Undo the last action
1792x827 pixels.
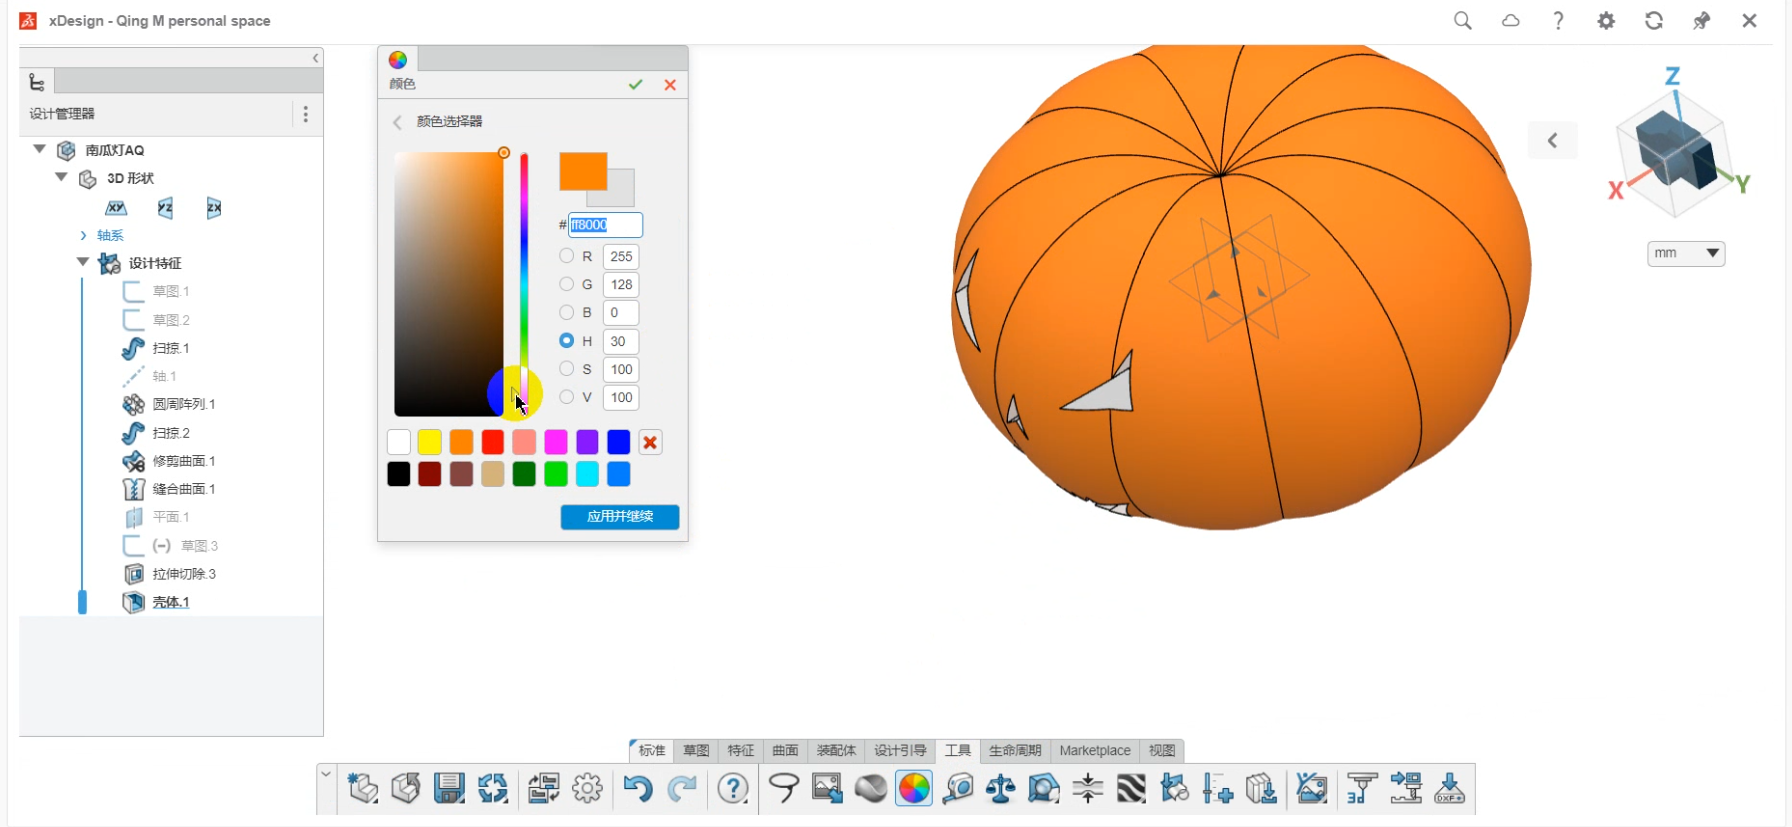point(637,789)
